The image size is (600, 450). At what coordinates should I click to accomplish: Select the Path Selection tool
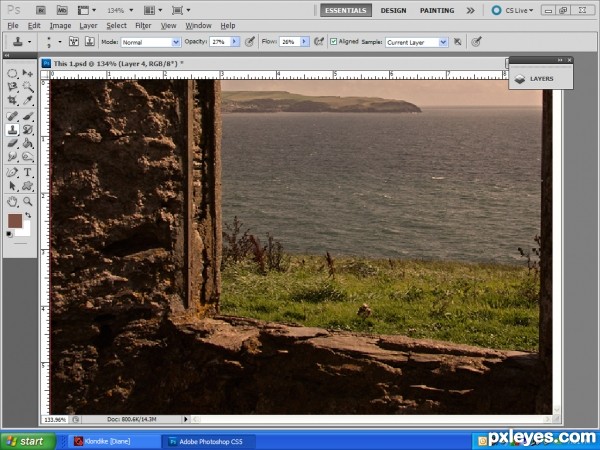pyautogui.click(x=12, y=186)
